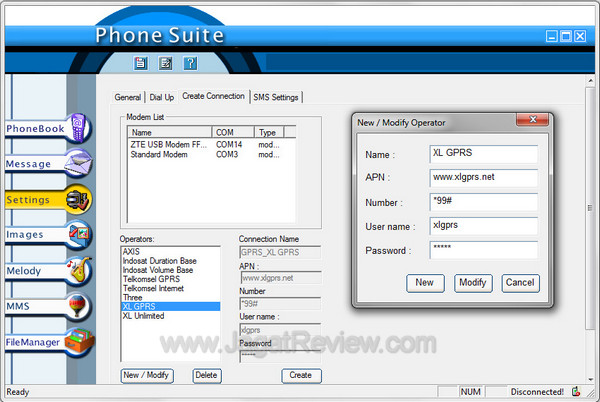This screenshot has height=402, width=600.
Task: Click the dialog User name field
Action: [484, 226]
